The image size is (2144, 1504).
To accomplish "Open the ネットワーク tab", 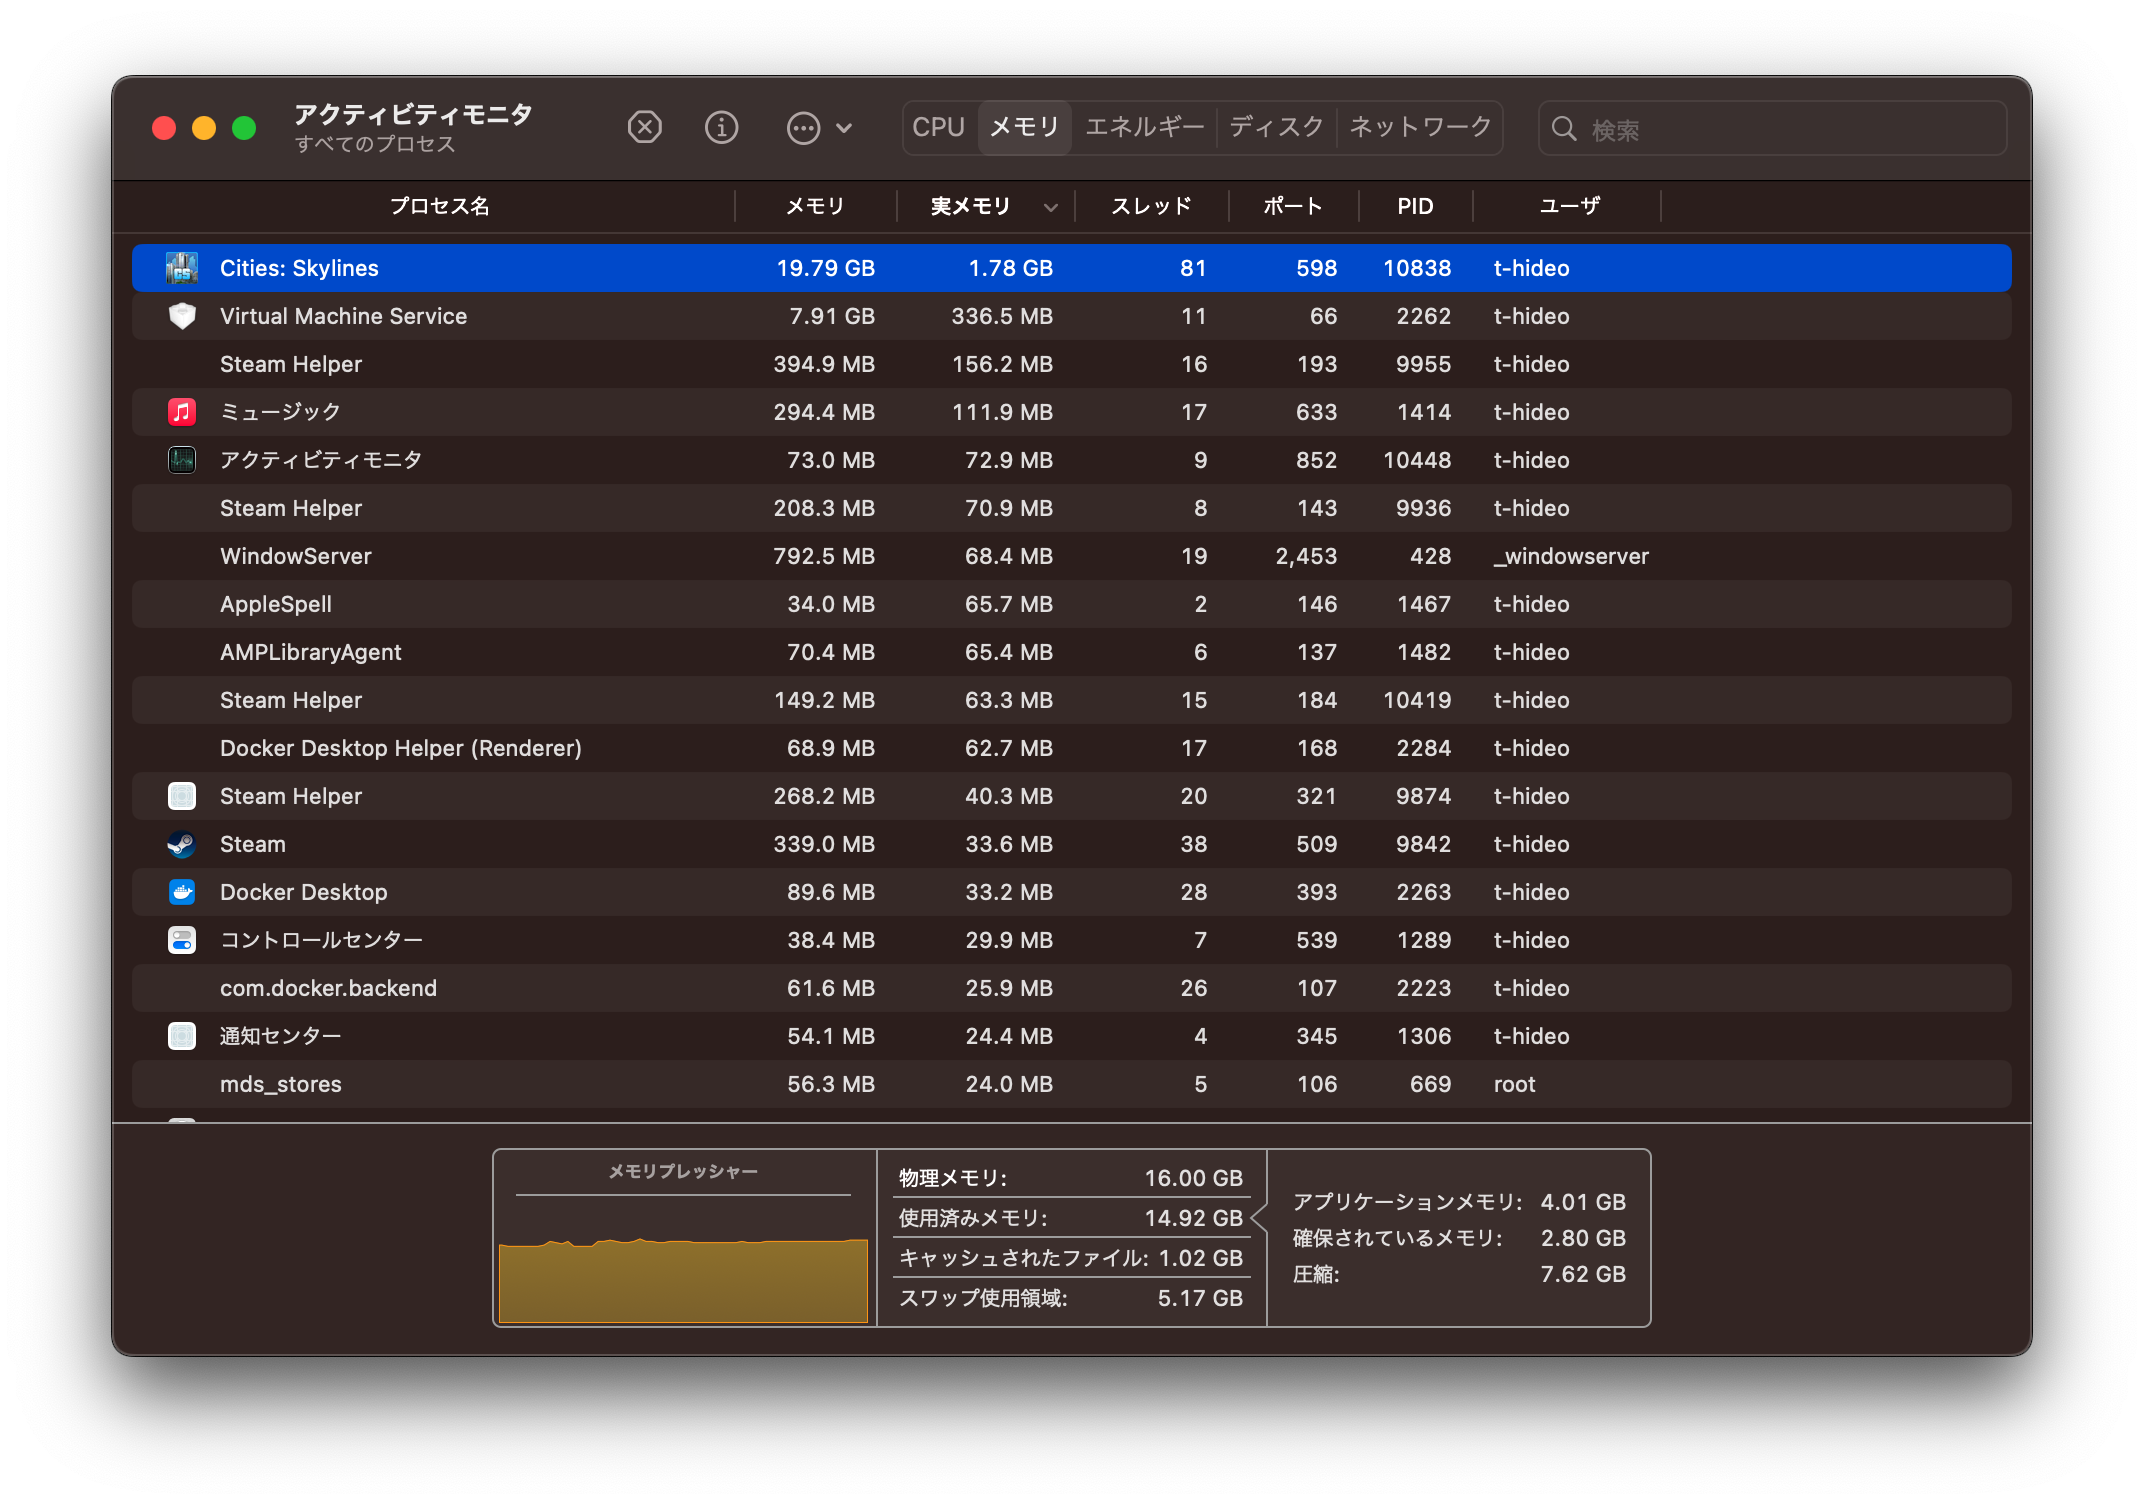I will click(x=1420, y=127).
